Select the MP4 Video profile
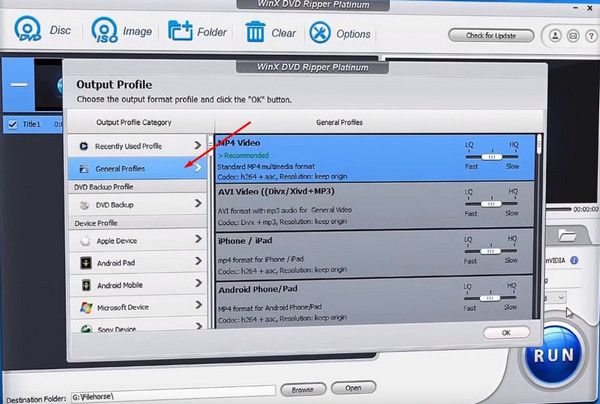This screenshot has height=404, width=600. click(x=375, y=158)
